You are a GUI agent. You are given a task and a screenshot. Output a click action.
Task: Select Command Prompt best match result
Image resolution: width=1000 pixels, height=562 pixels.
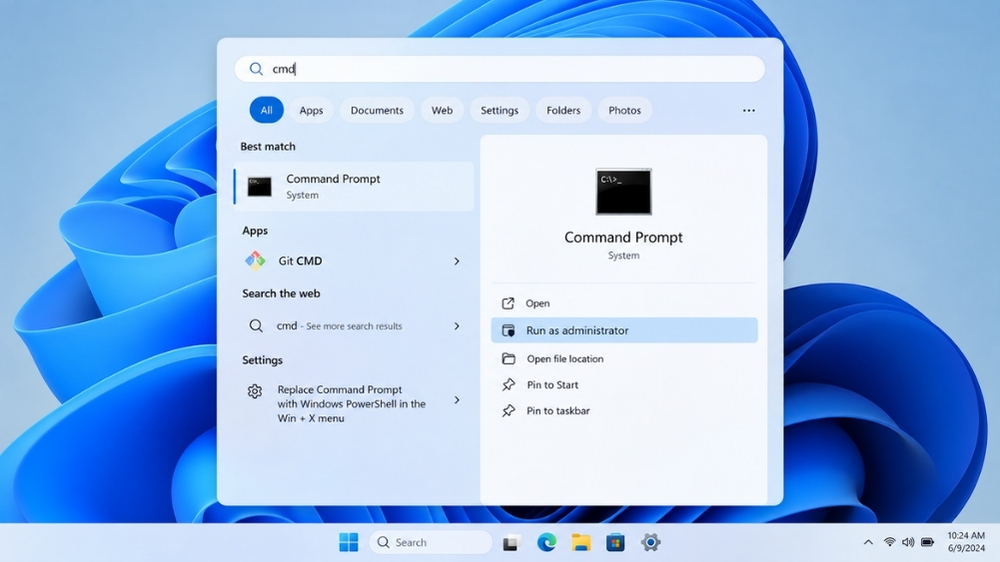pyautogui.click(x=354, y=186)
